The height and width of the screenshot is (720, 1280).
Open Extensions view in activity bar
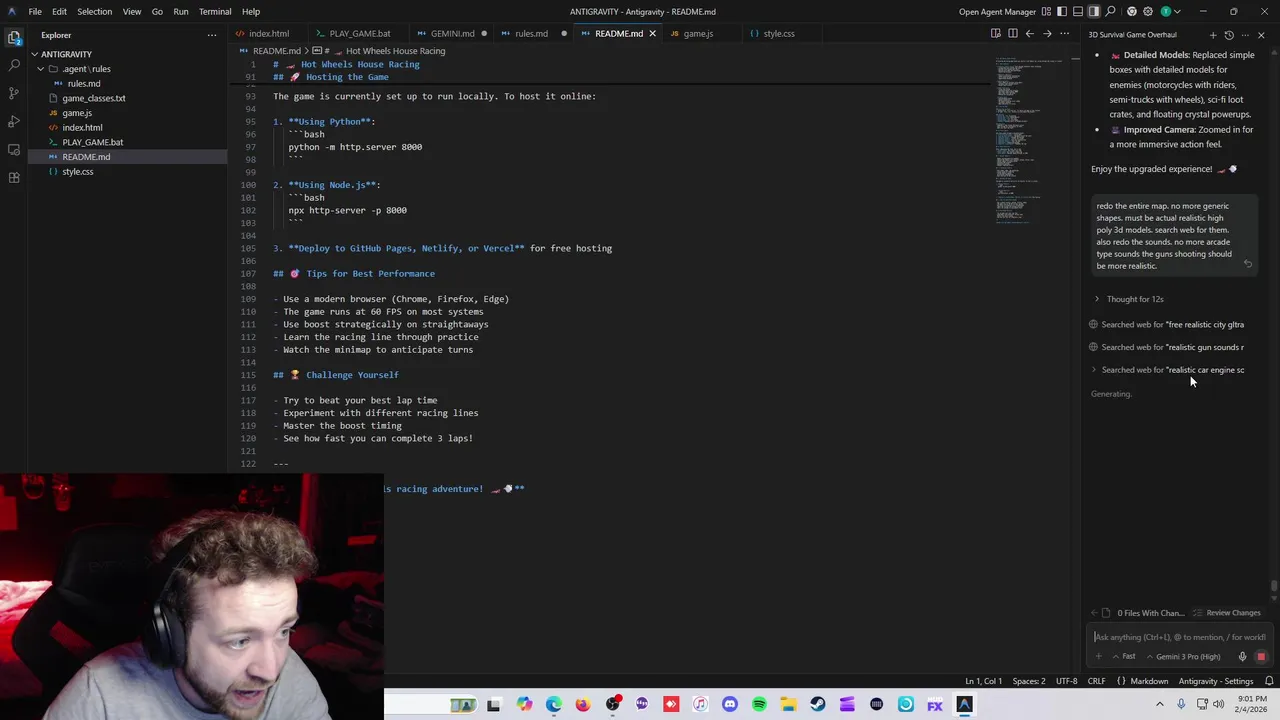(14, 177)
